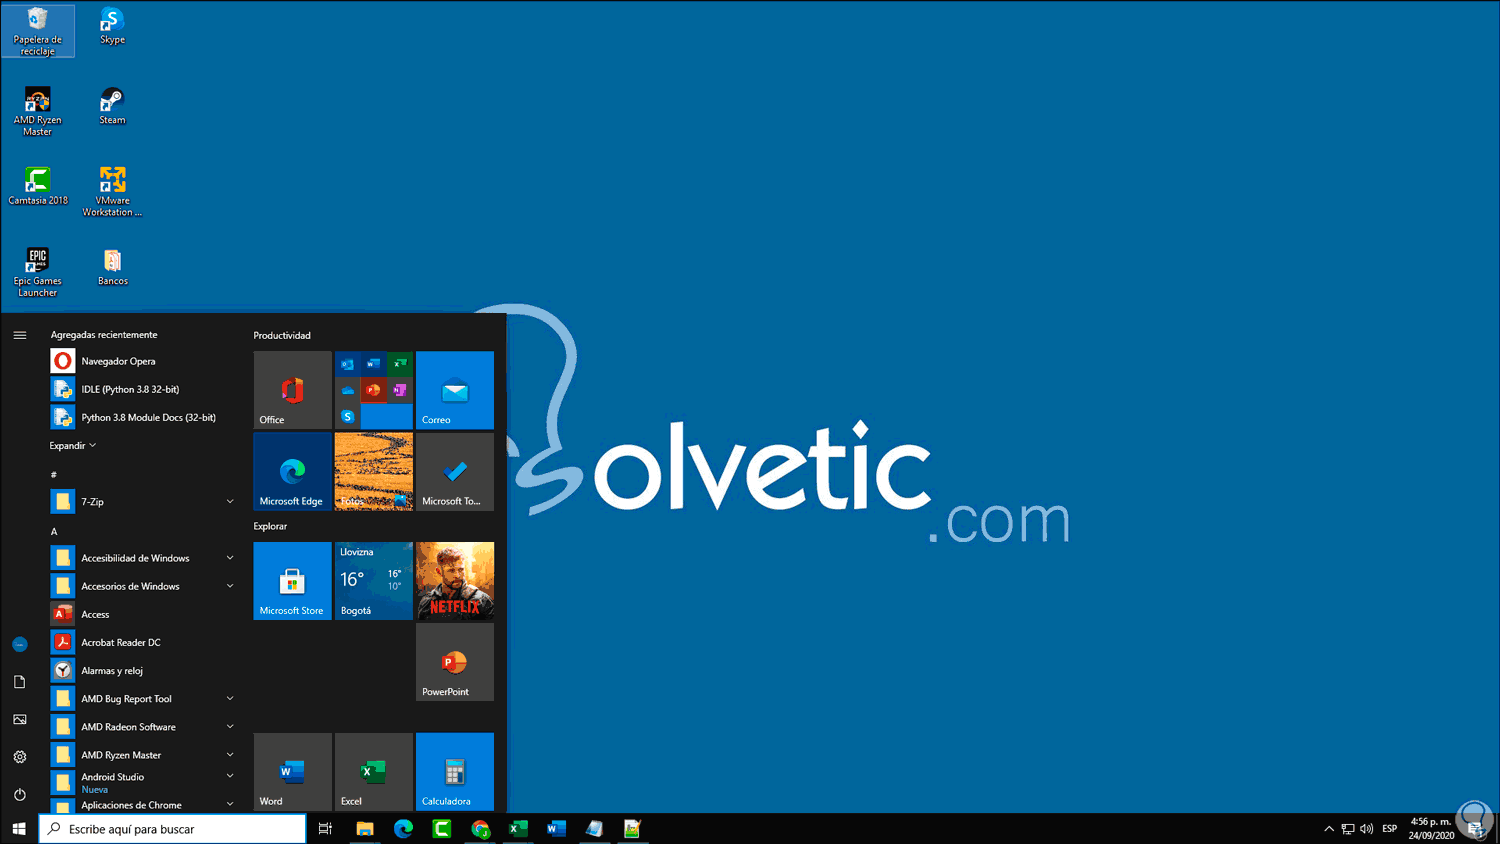Click the Windows Start button
The image size is (1500, 844).
19,829
